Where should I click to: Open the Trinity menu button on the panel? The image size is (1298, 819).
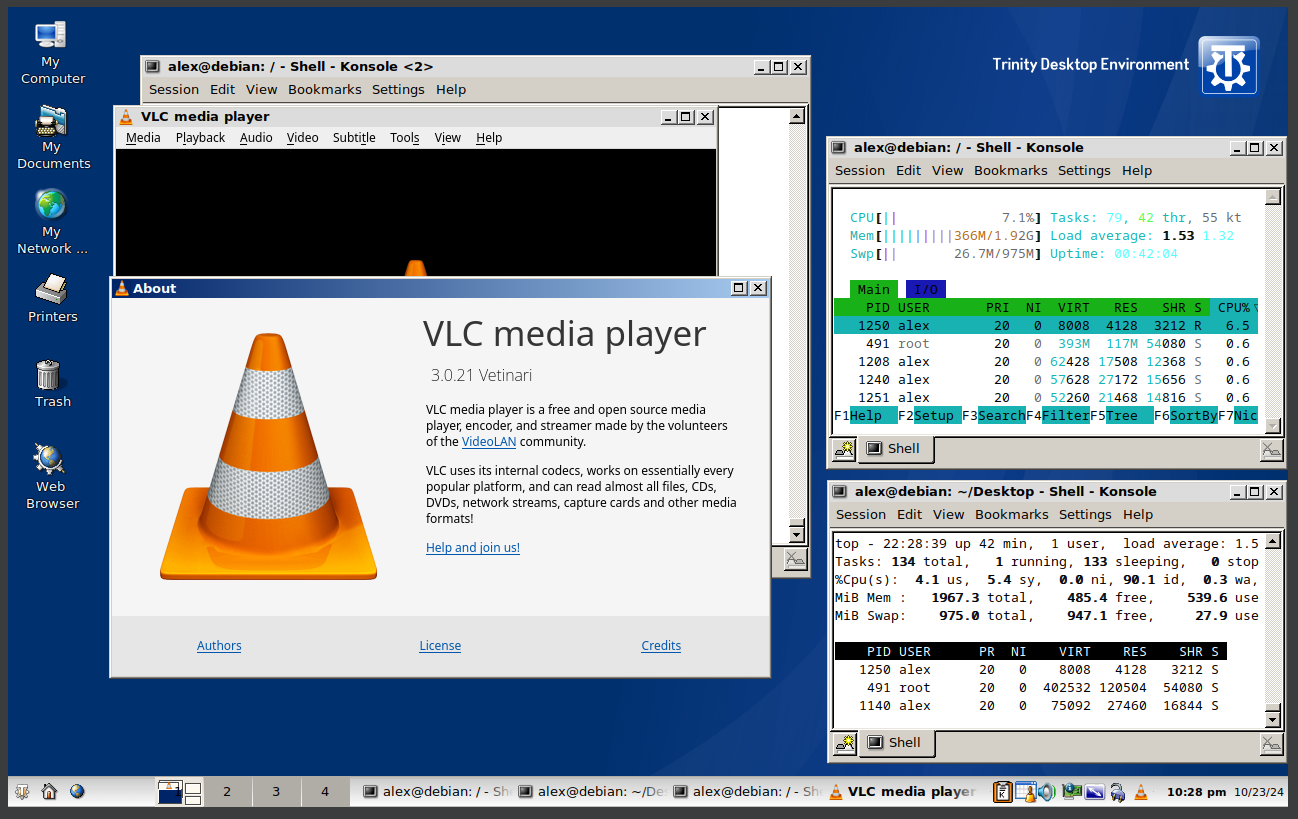coord(21,792)
